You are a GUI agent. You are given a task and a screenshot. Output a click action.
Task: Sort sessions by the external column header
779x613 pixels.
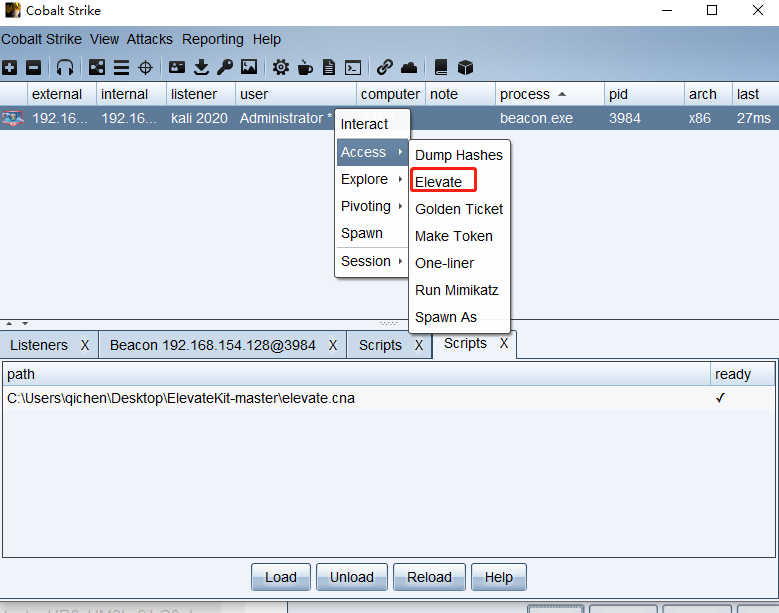coord(61,94)
